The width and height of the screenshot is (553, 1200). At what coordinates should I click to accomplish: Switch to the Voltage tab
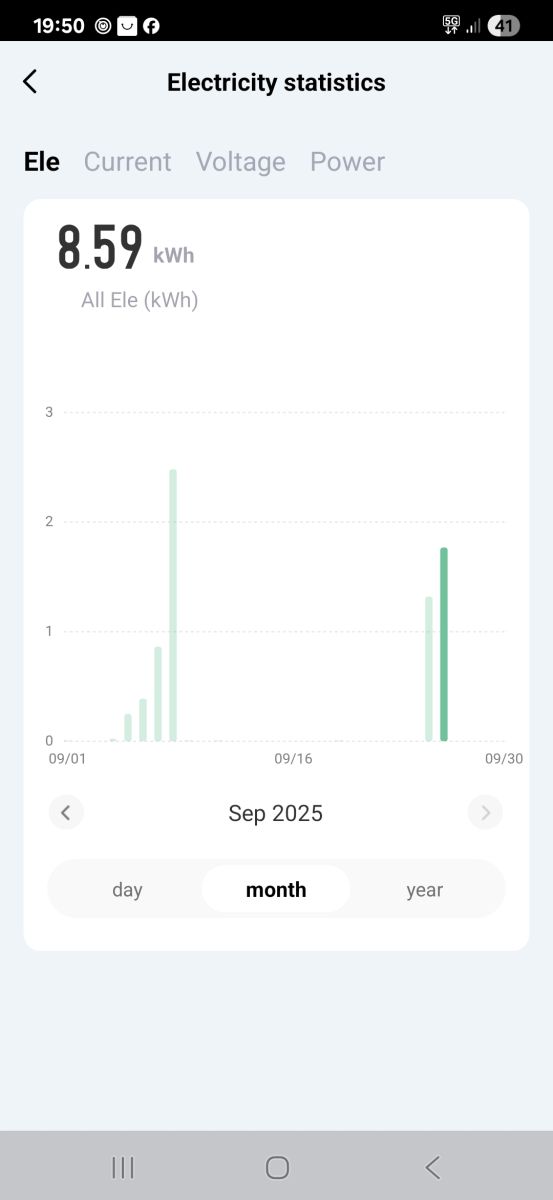pyautogui.click(x=240, y=162)
